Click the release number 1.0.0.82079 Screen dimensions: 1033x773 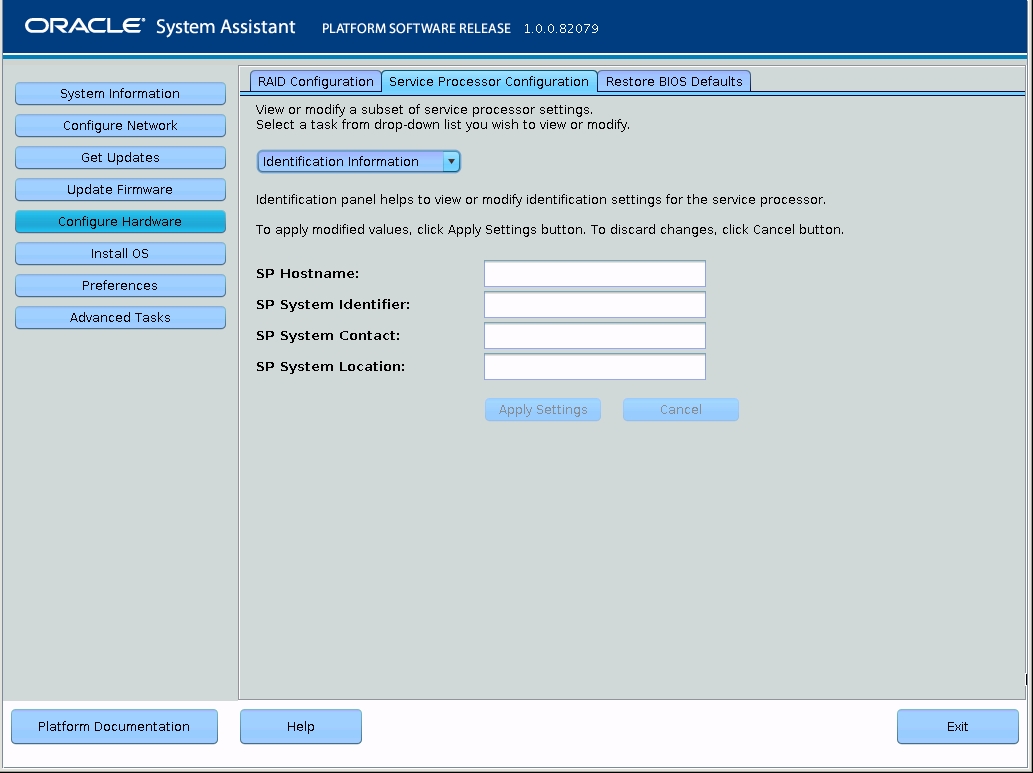click(561, 28)
